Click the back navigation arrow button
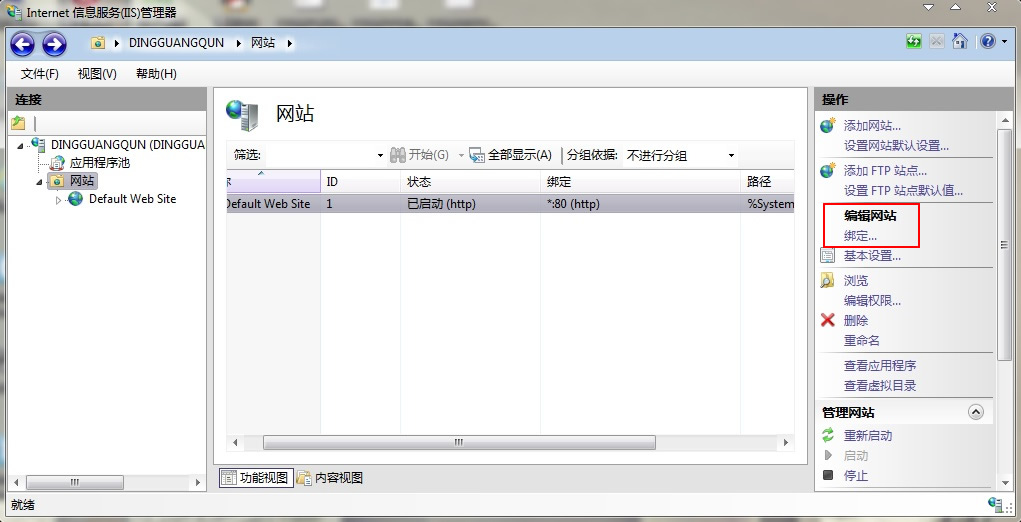 (x=22, y=43)
